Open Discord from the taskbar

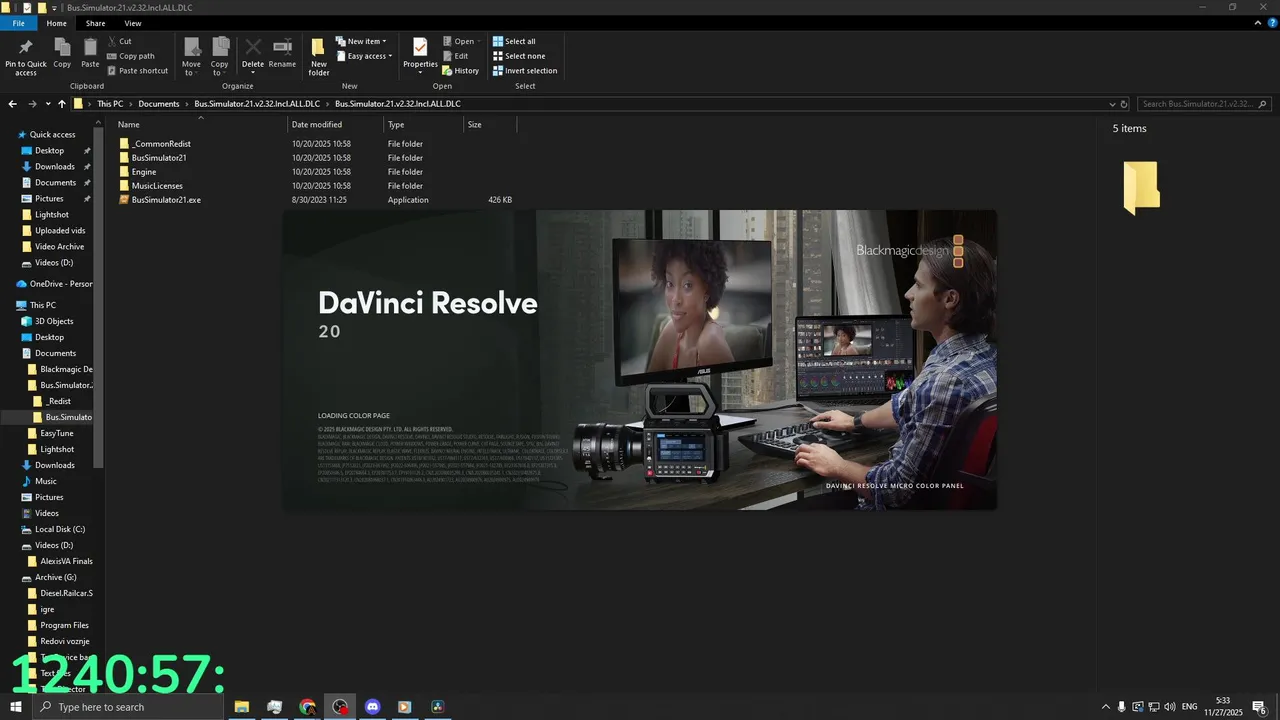[373, 707]
